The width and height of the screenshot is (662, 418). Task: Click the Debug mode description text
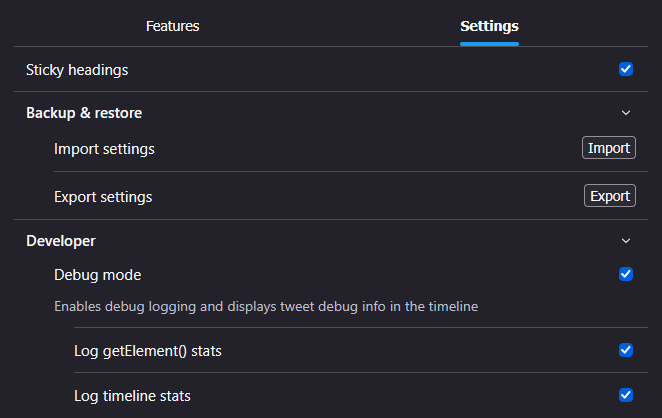266,307
